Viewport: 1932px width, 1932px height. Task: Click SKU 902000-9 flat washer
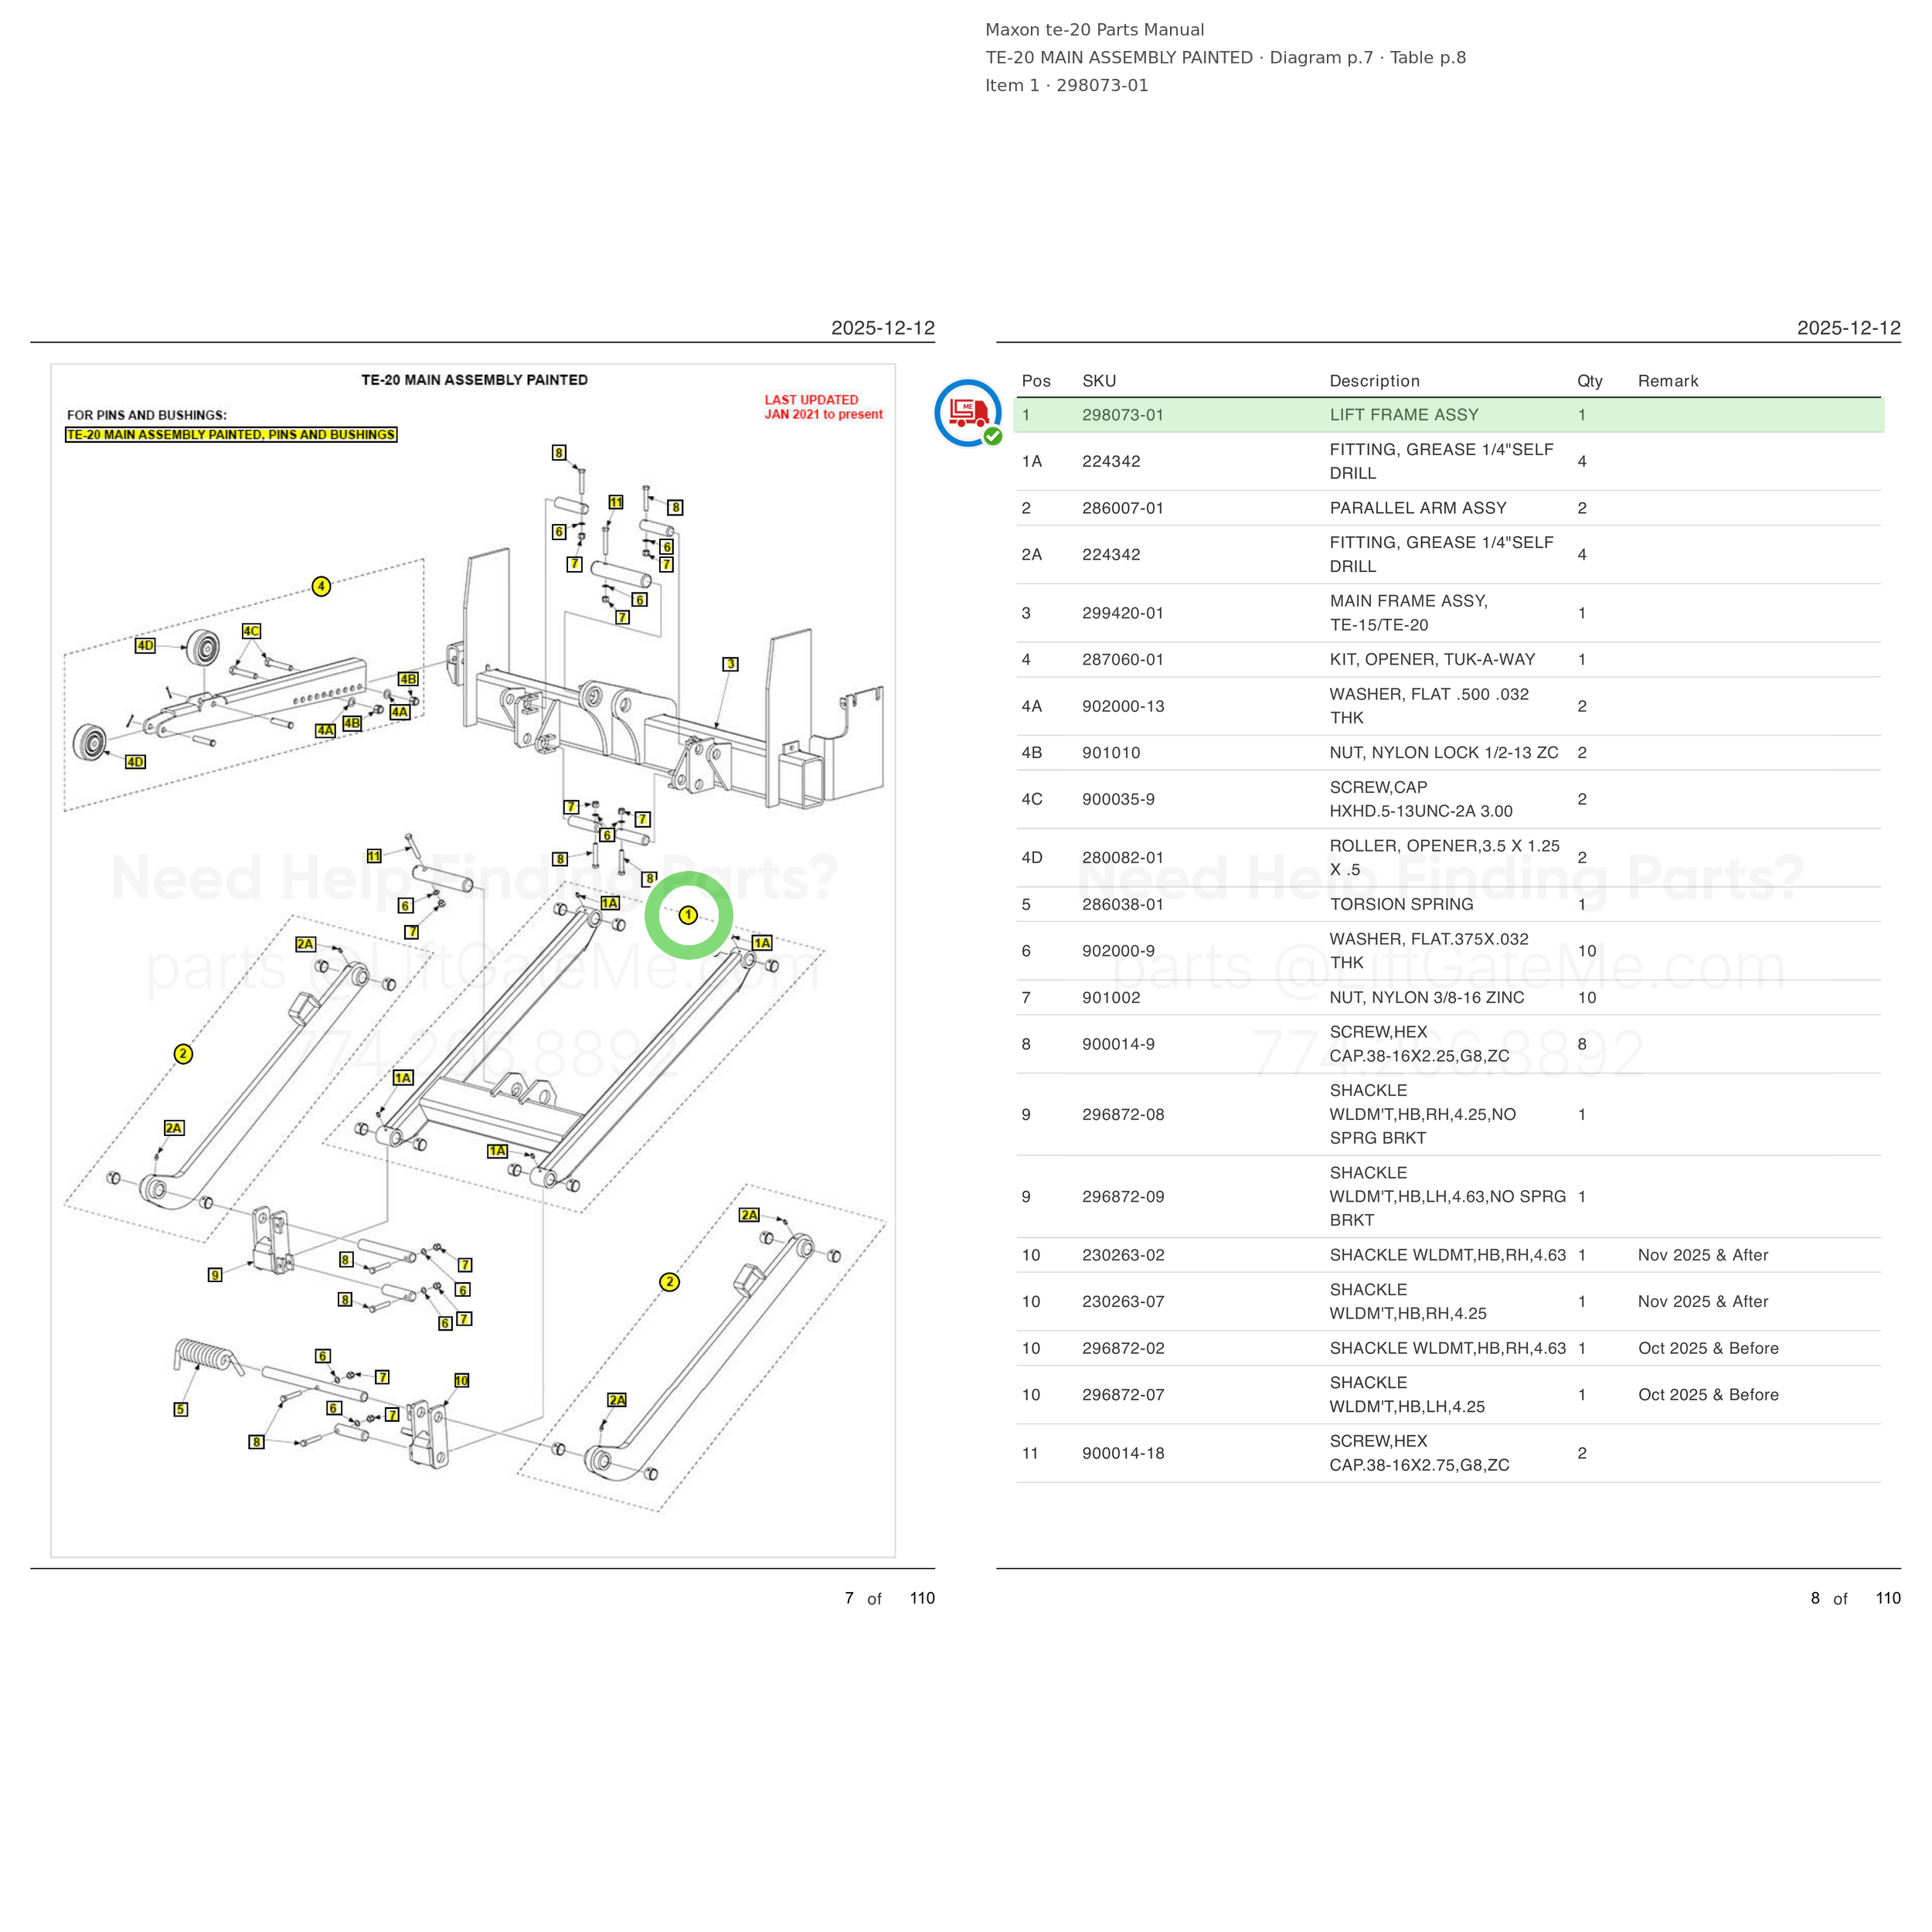coord(1118,951)
